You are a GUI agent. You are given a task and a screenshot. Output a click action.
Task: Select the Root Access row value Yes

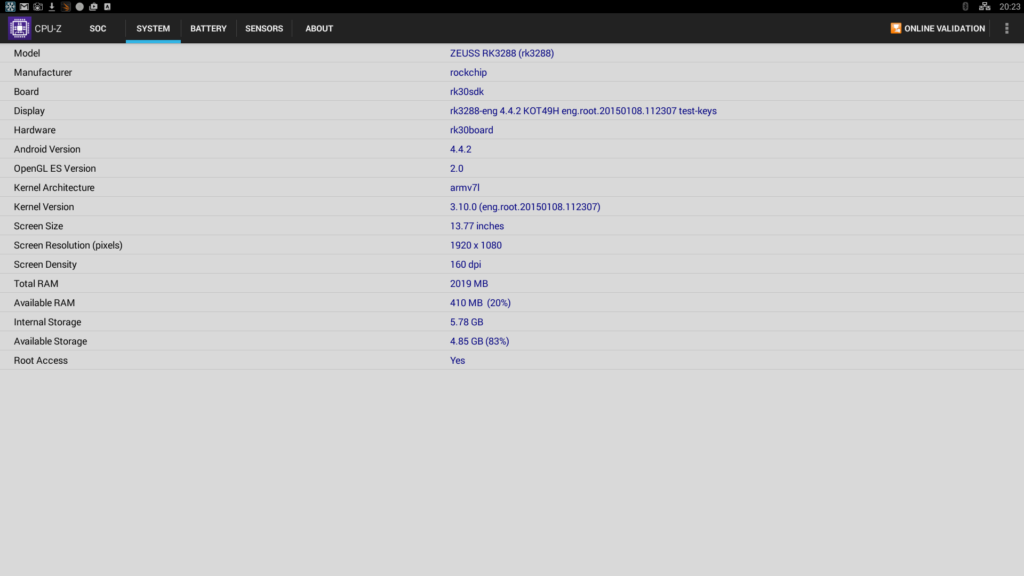pos(457,360)
